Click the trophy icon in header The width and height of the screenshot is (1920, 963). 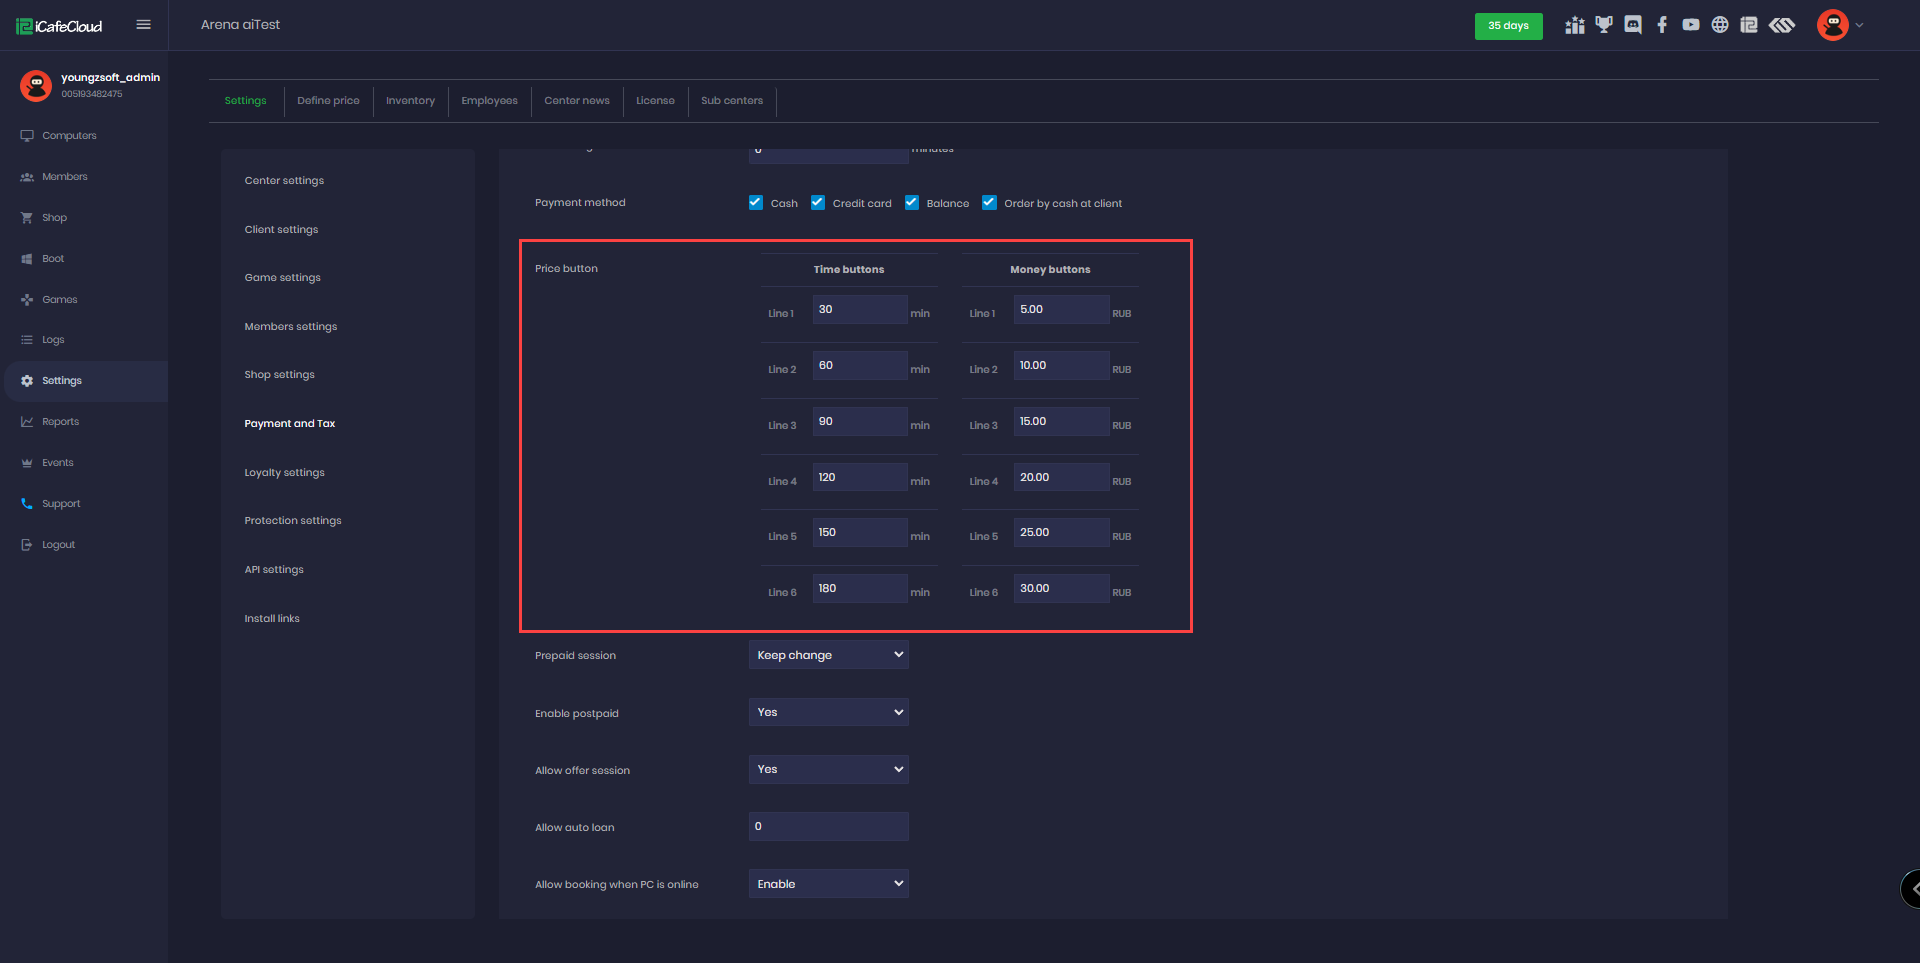tap(1604, 25)
